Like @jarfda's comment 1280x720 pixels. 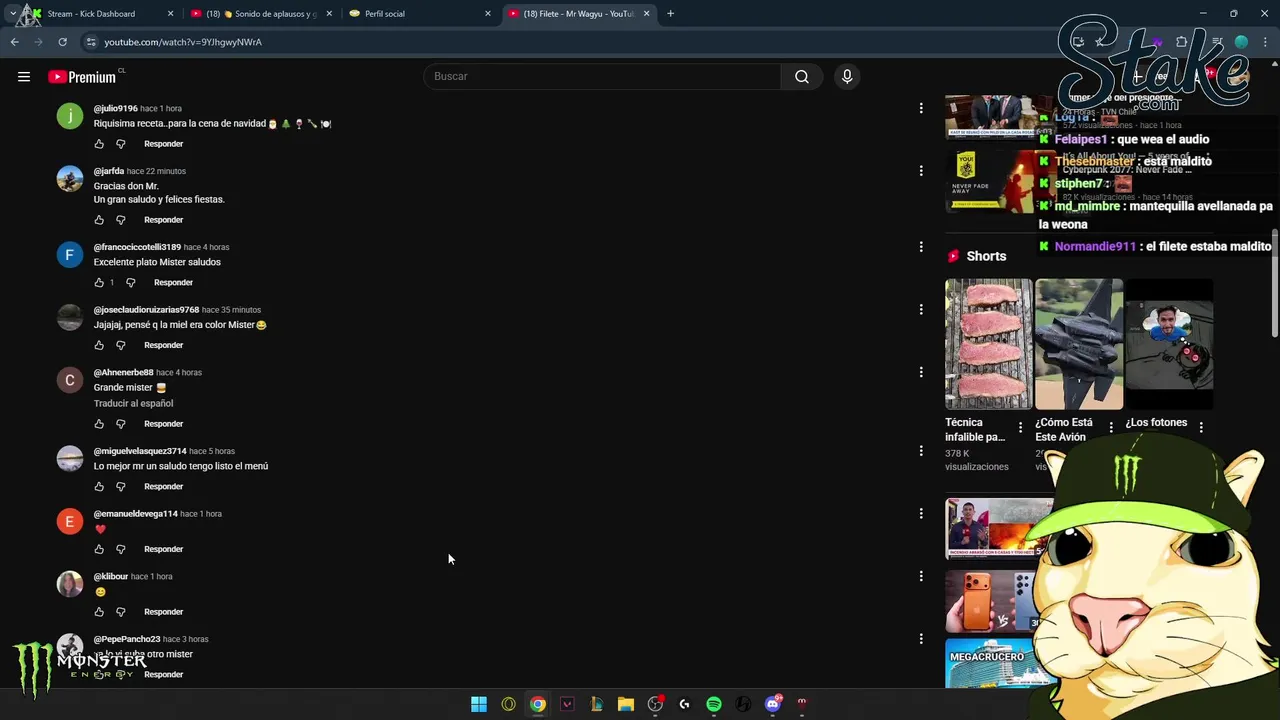99,220
